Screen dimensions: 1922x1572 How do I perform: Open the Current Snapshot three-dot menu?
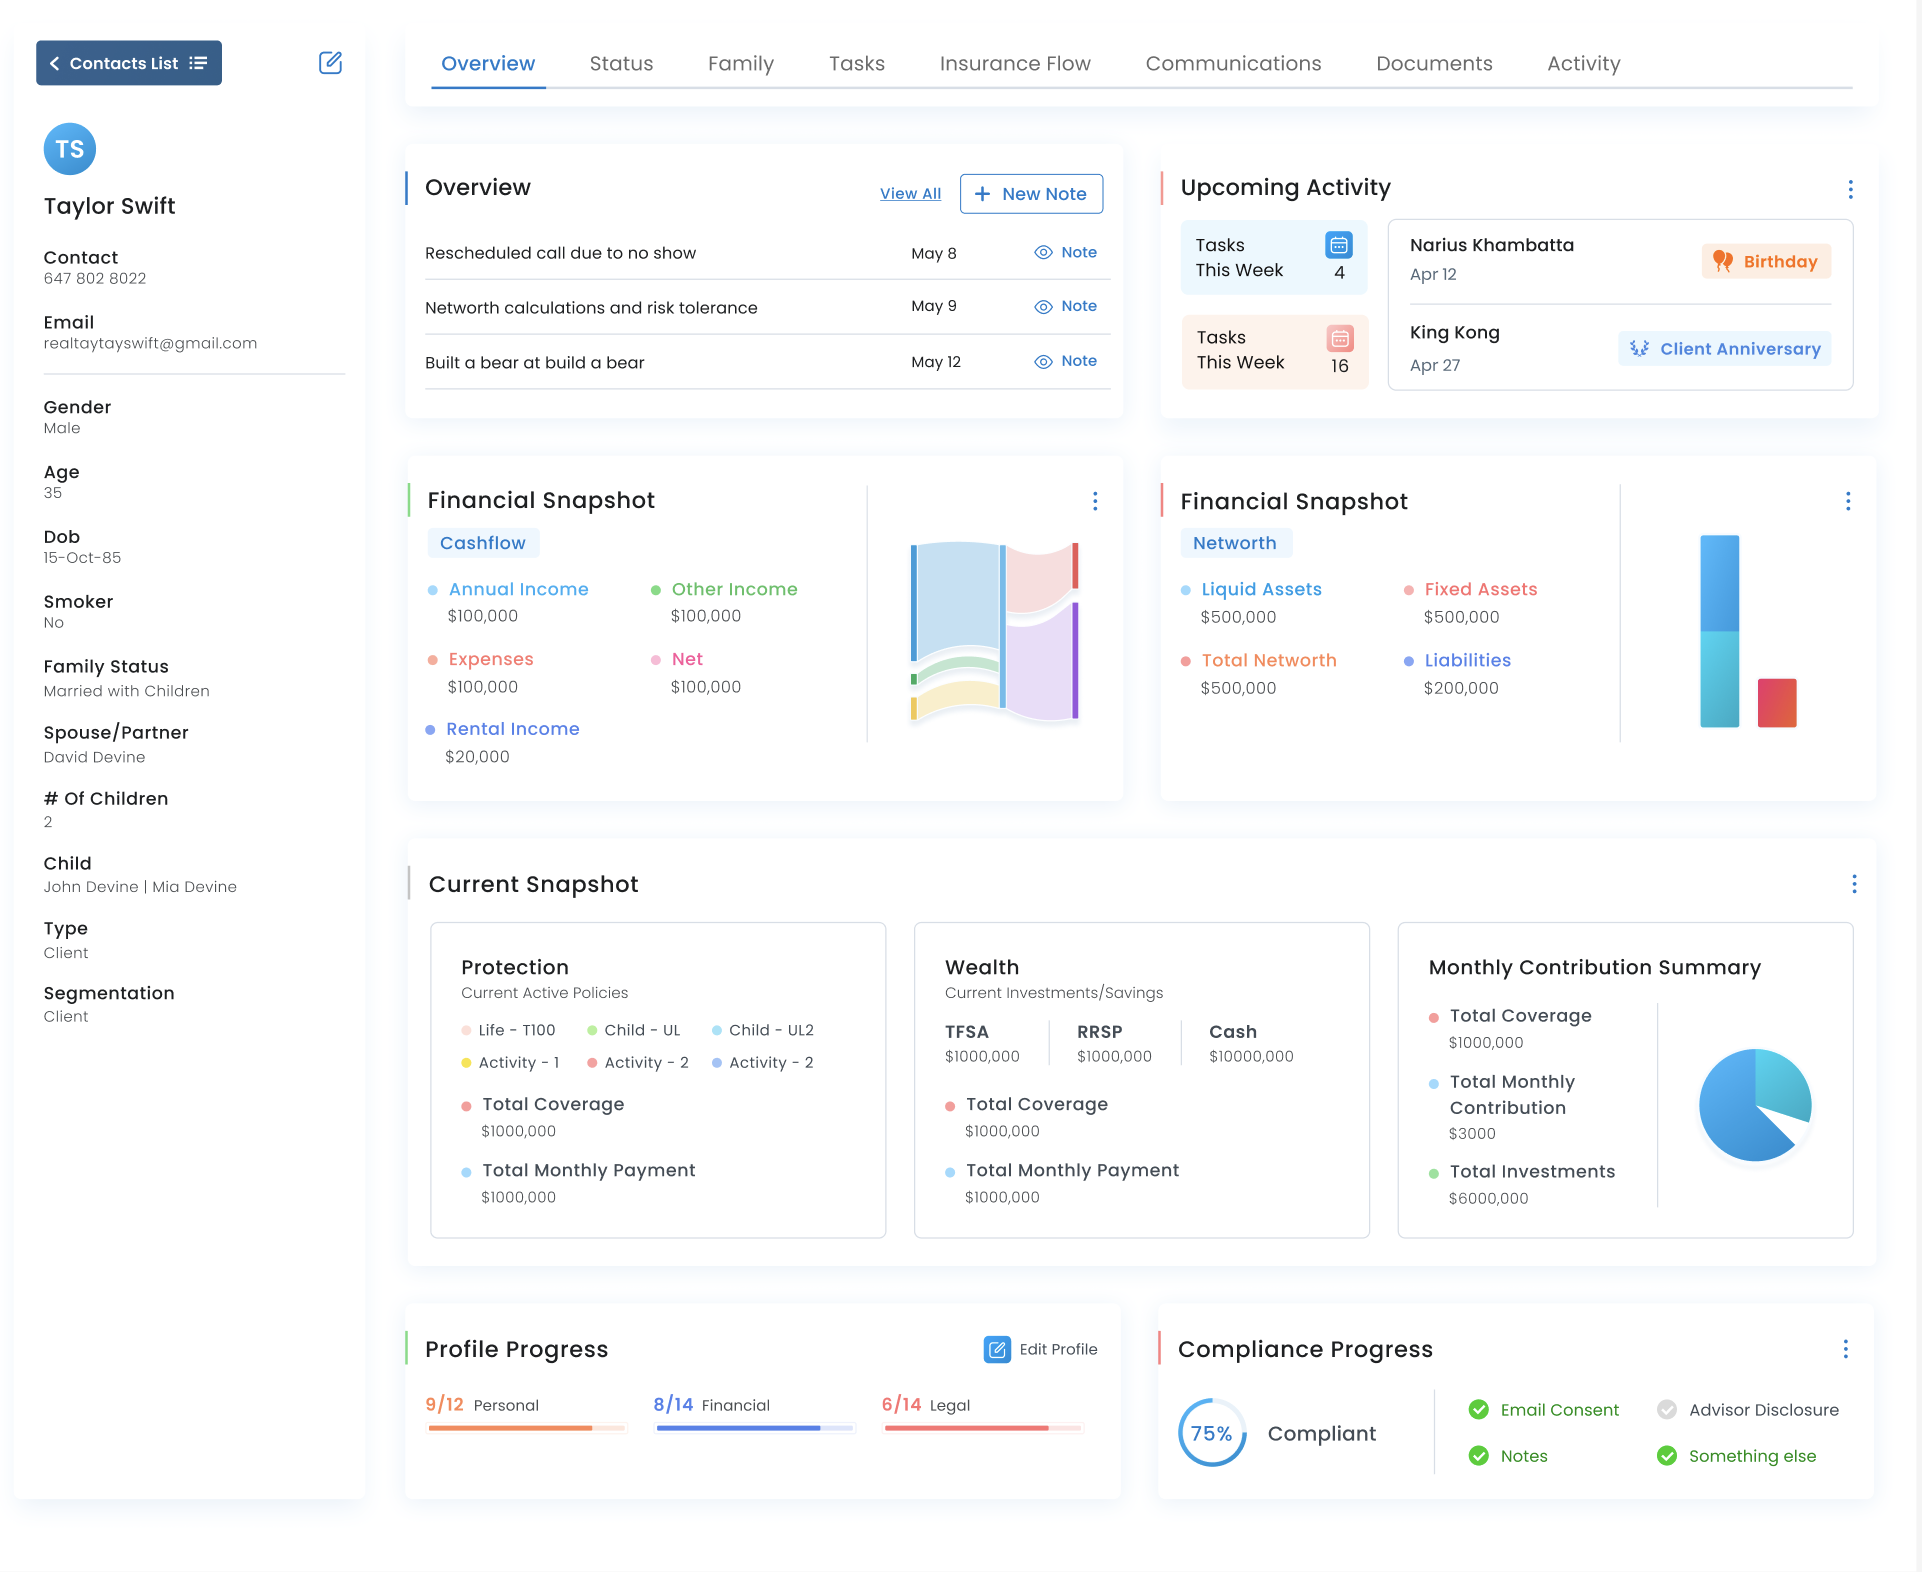tap(1855, 884)
